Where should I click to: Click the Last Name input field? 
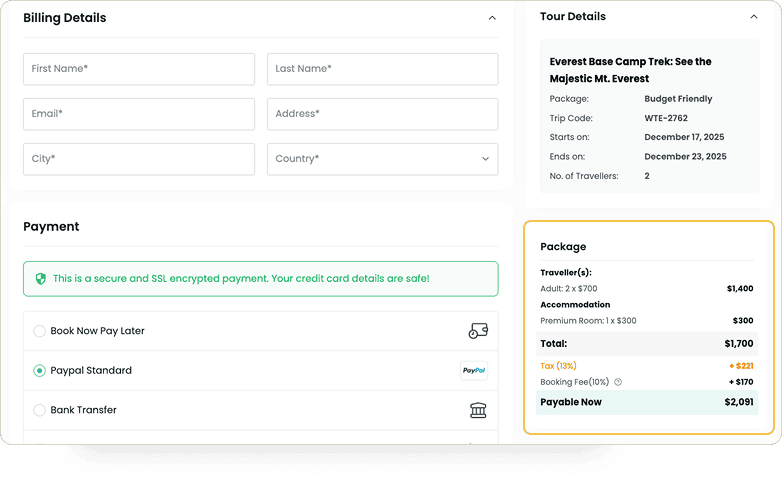coord(382,69)
